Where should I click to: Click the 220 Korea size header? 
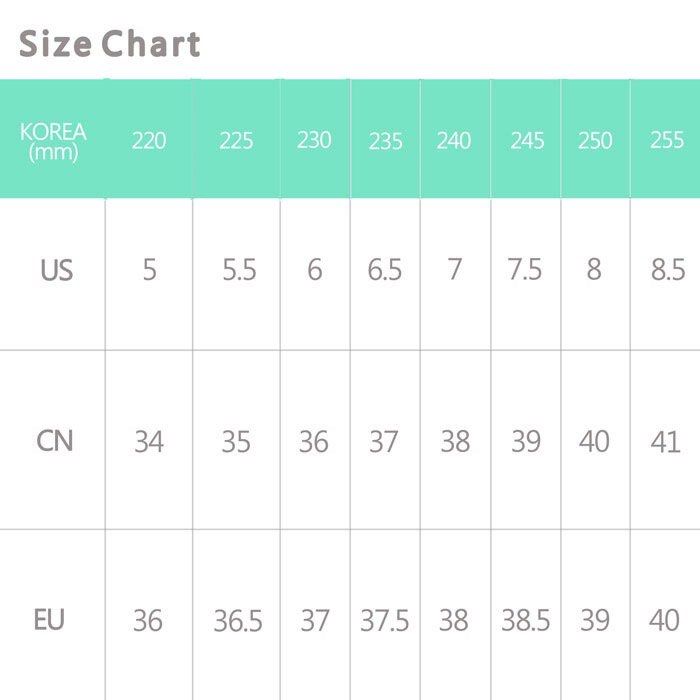tap(149, 141)
